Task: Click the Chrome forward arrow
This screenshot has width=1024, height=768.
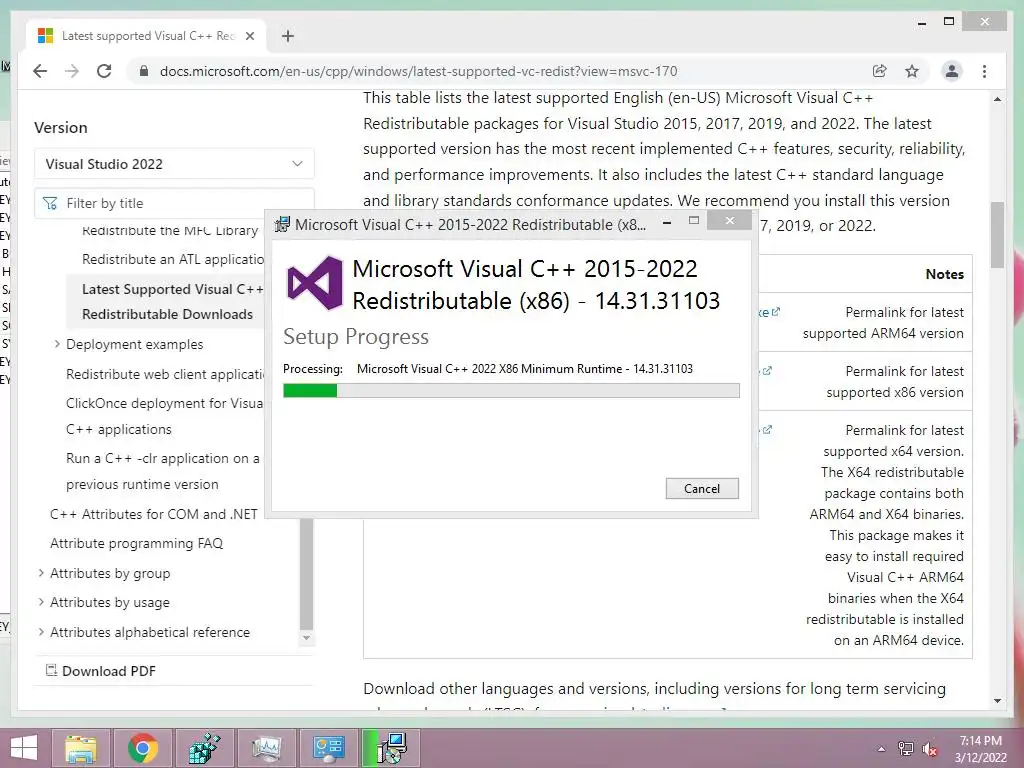Action: pyautogui.click(x=72, y=71)
